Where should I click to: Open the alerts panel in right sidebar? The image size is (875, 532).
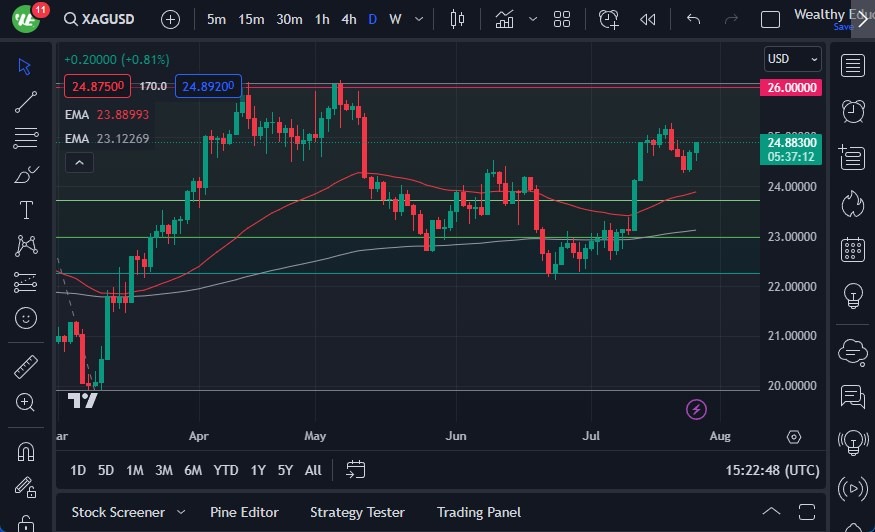pos(853,111)
